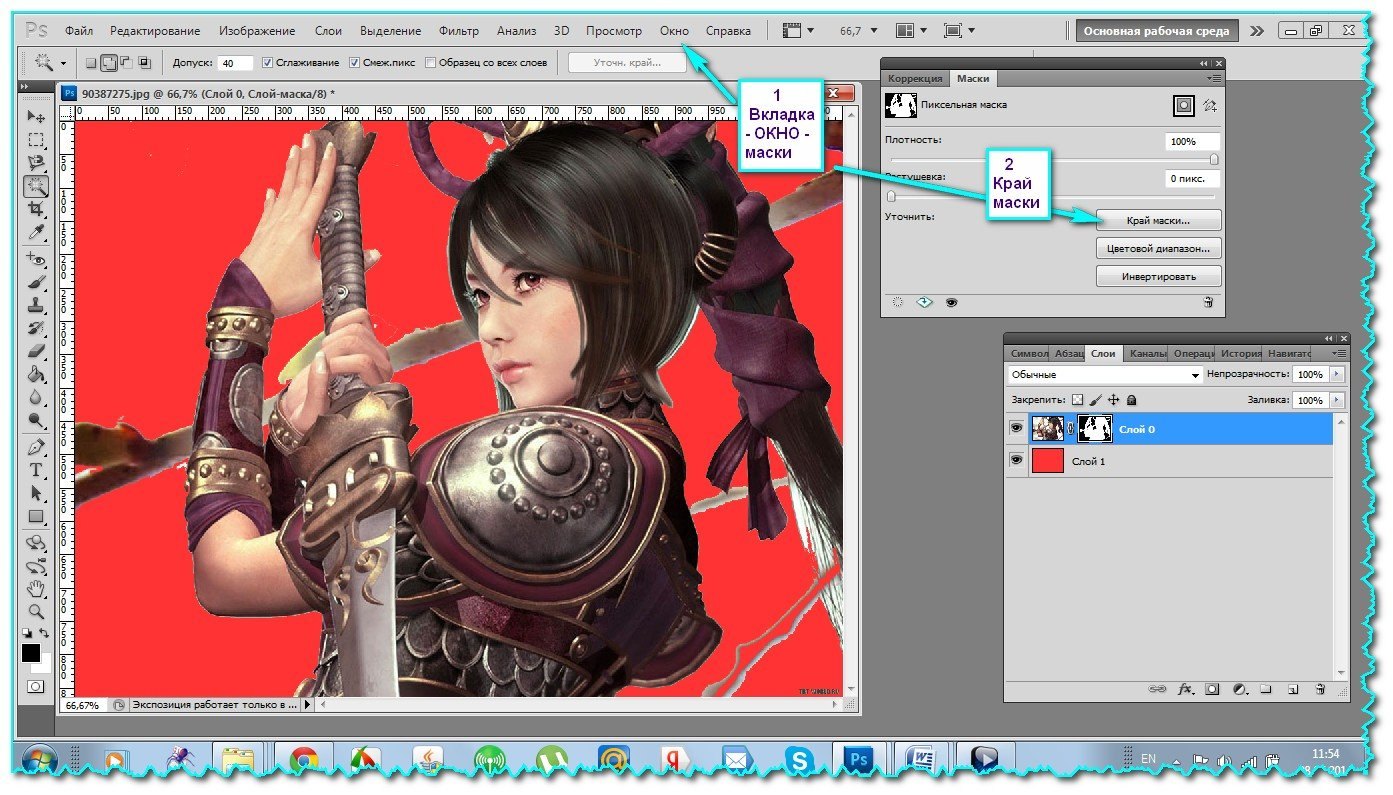Click the Цветовой диапазон button
This screenshot has width=1393, height=795.
point(1159,247)
